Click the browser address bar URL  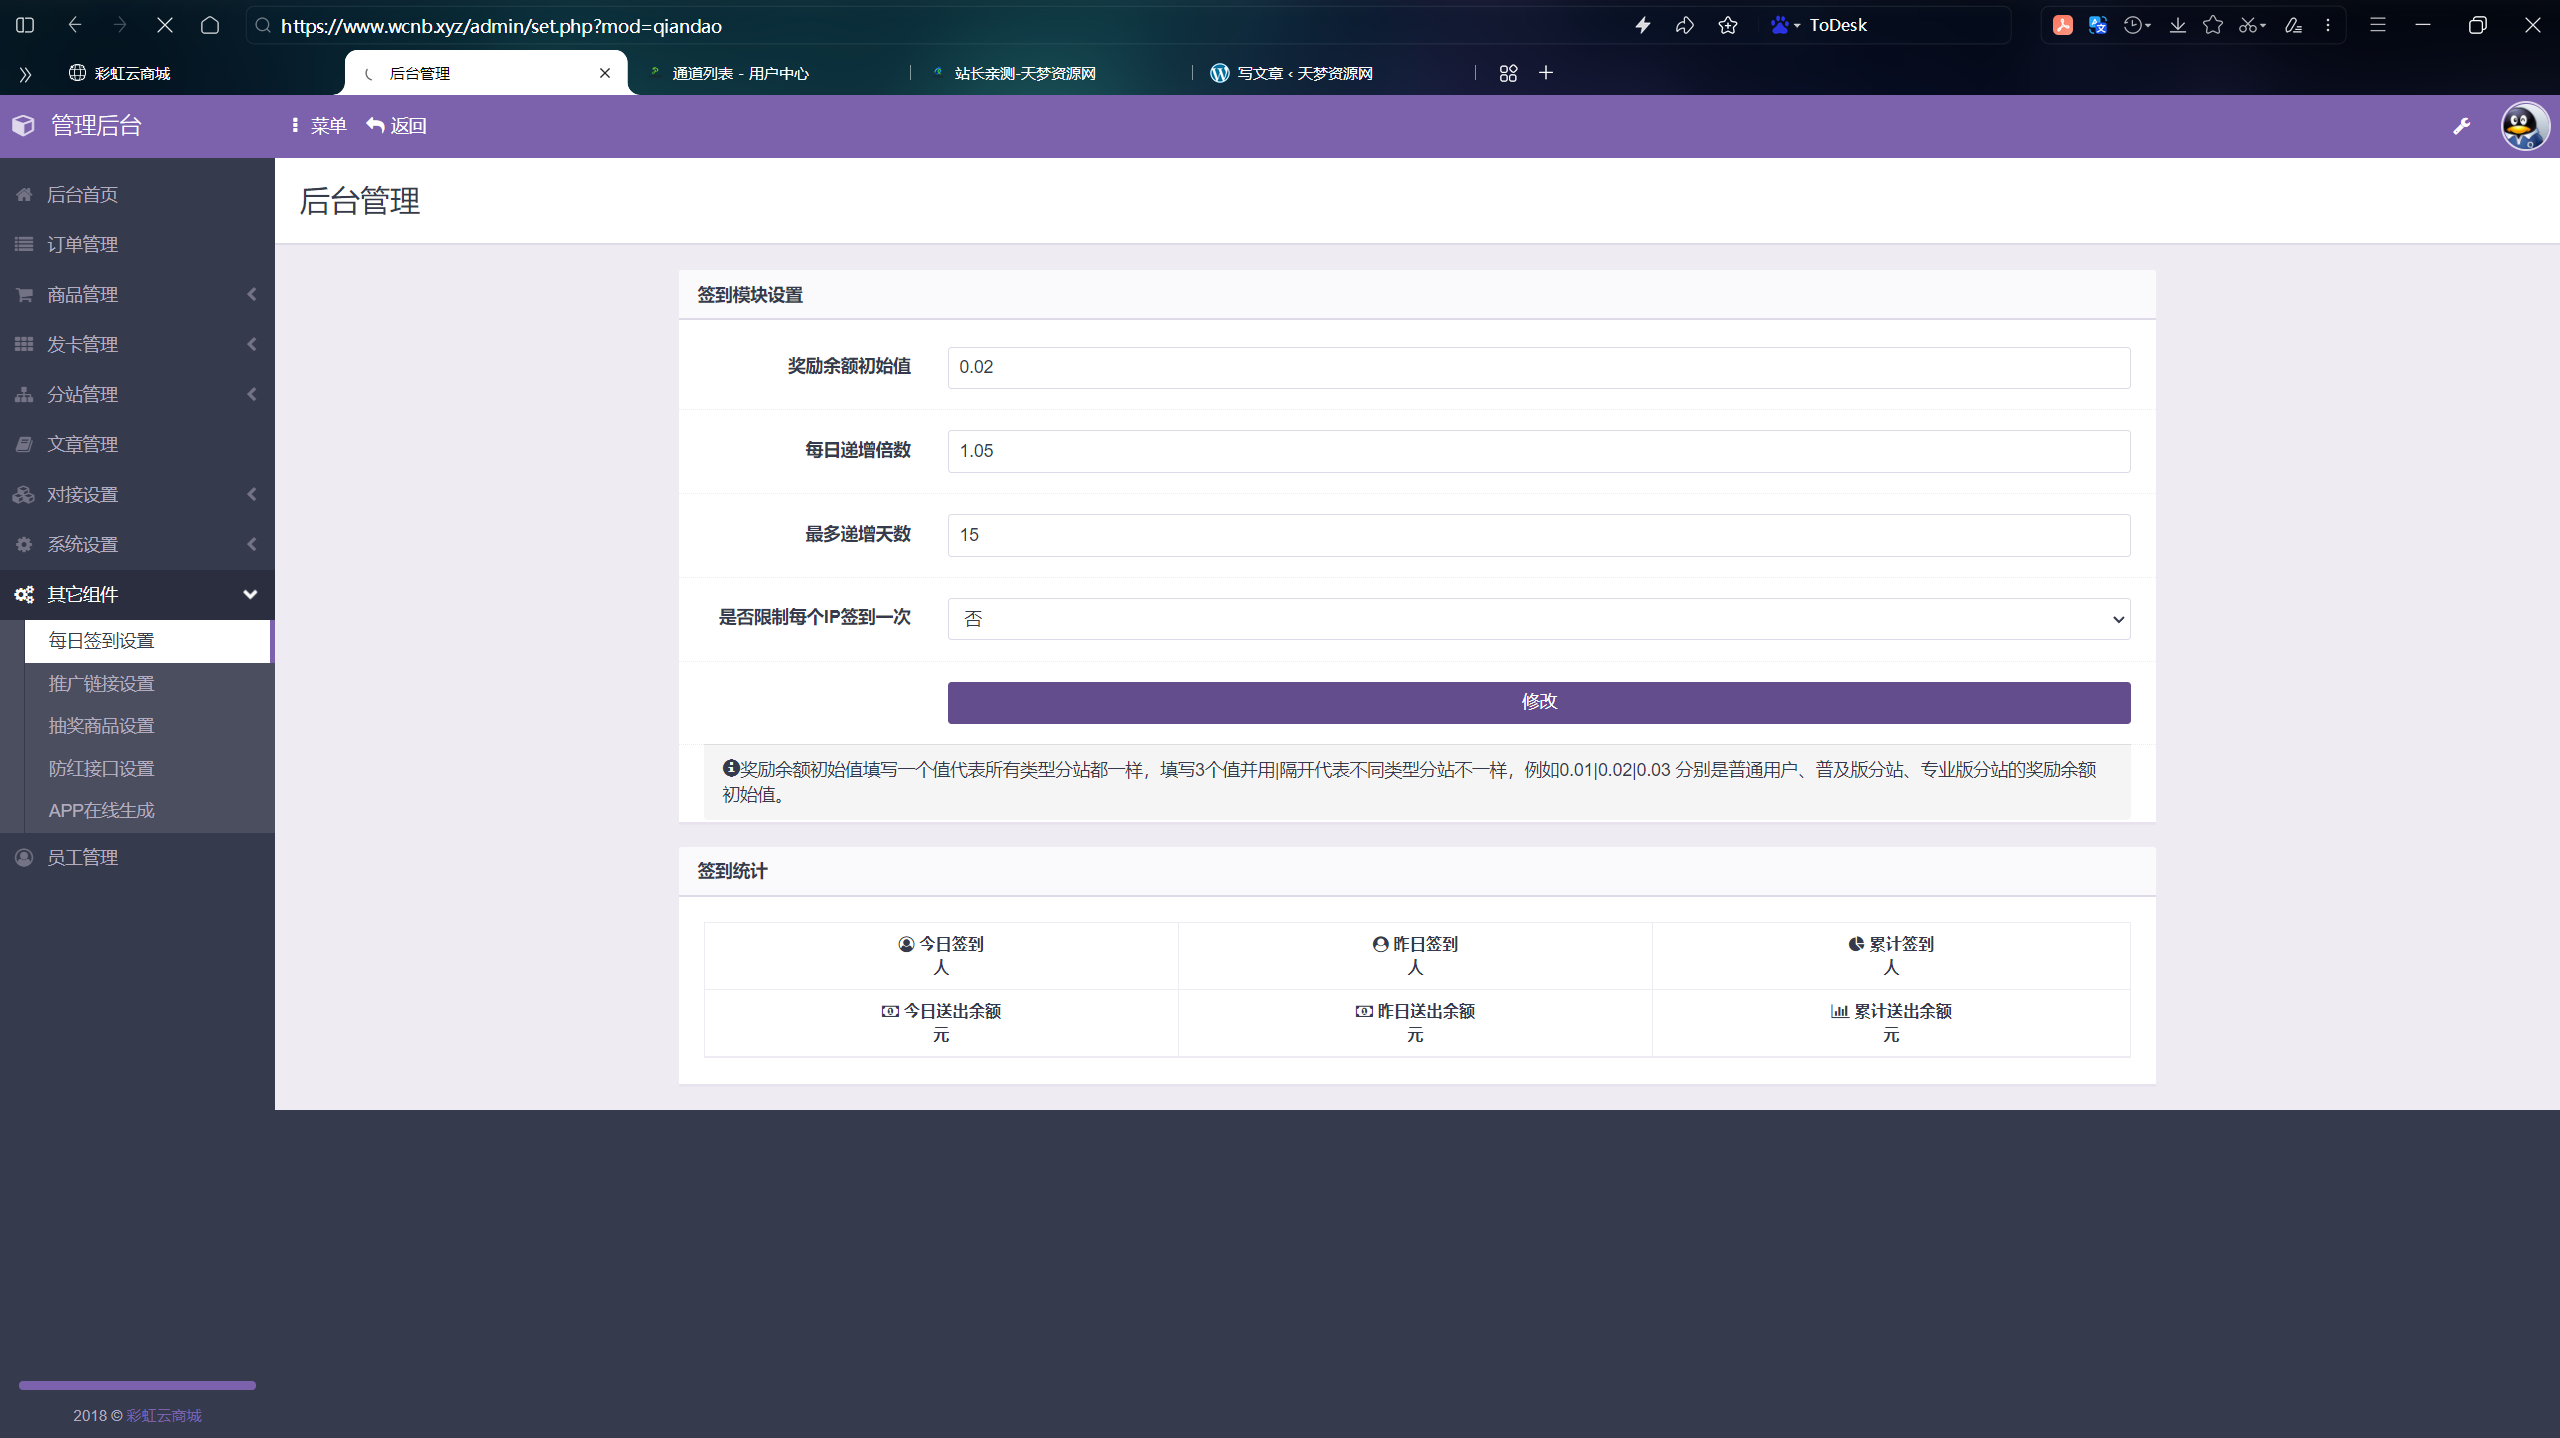(x=501, y=26)
